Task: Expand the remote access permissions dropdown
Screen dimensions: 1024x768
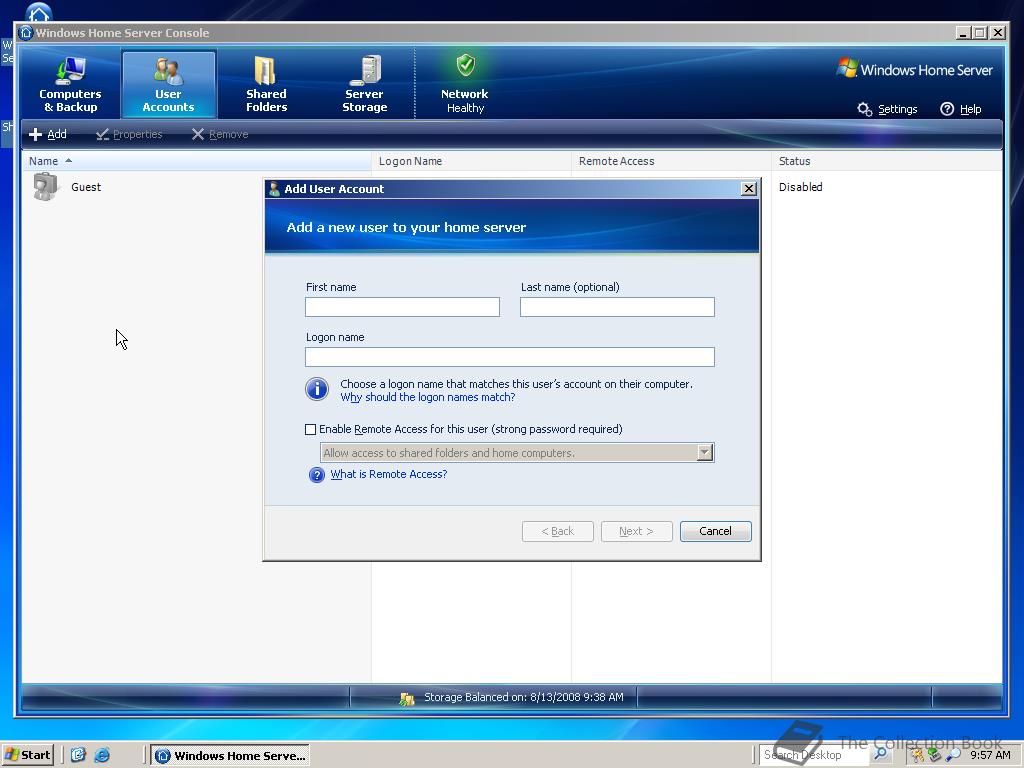Action: (x=705, y=453)
